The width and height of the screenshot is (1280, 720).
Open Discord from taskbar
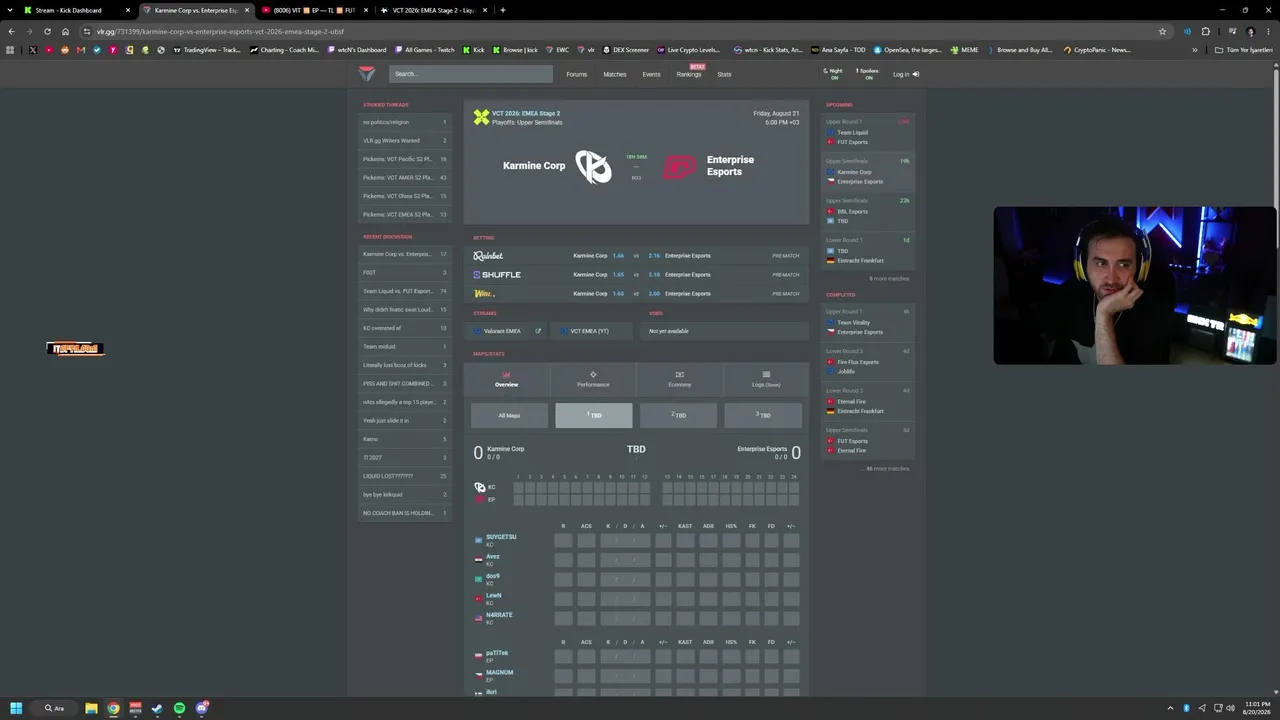[202, 708]
